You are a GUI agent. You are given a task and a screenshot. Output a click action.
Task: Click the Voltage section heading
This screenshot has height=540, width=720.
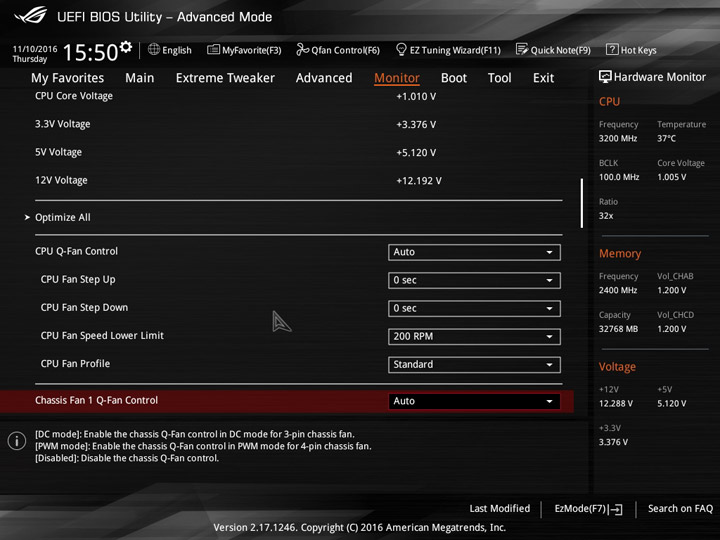(x=617, y=367)
